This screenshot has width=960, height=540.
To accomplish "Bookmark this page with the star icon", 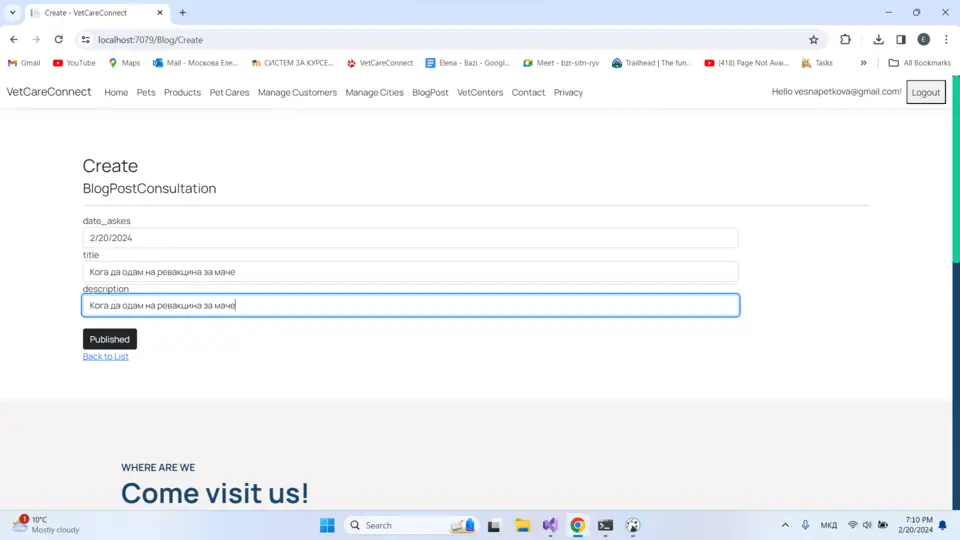I will tap(813, 40).
